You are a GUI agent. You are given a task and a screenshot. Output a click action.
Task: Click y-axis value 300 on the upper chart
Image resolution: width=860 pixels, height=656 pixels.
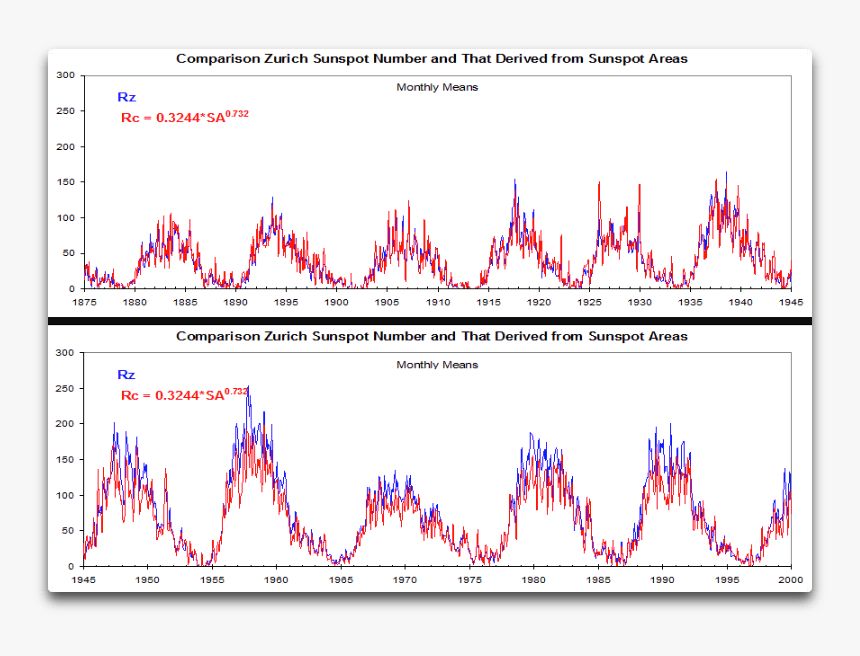click(65, 75)
